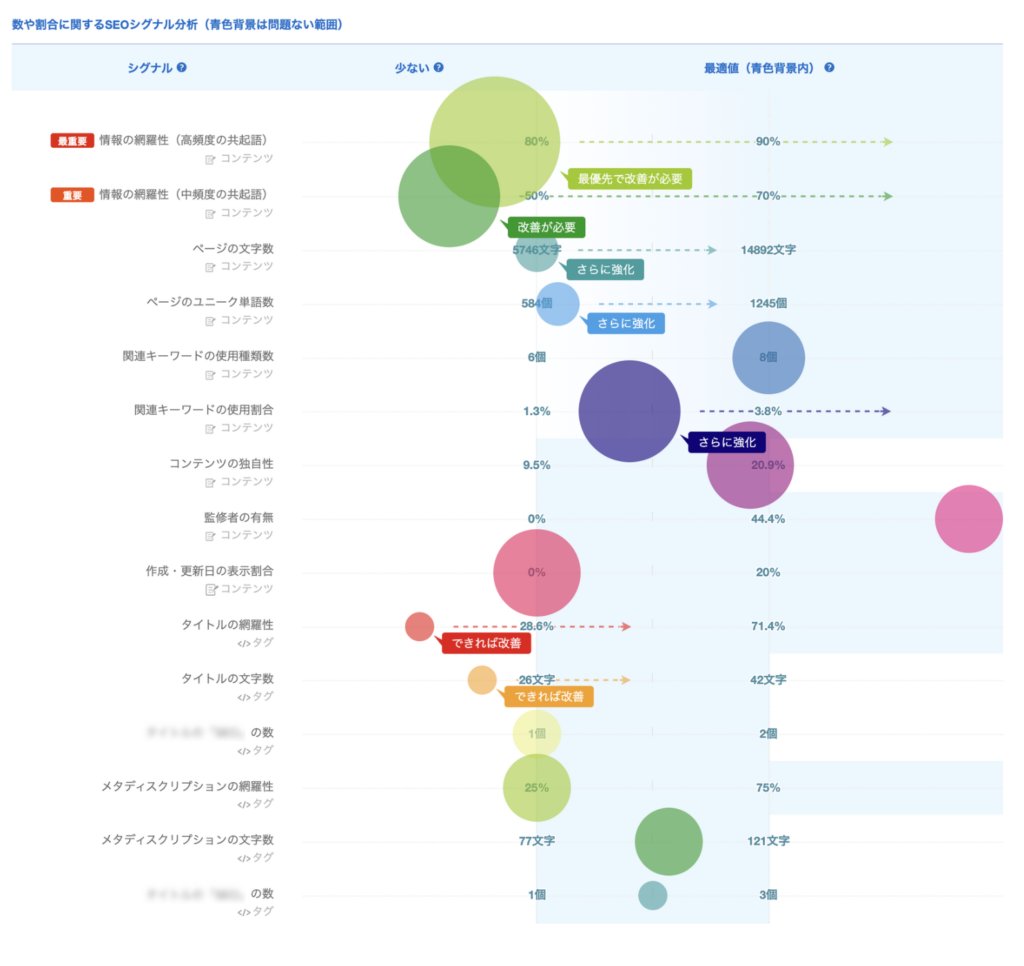The height and width of the screenshot is (966, 1024).
Task: Click the 重要 orange badge
Action: pyautogui.click(x=72, y=195)
